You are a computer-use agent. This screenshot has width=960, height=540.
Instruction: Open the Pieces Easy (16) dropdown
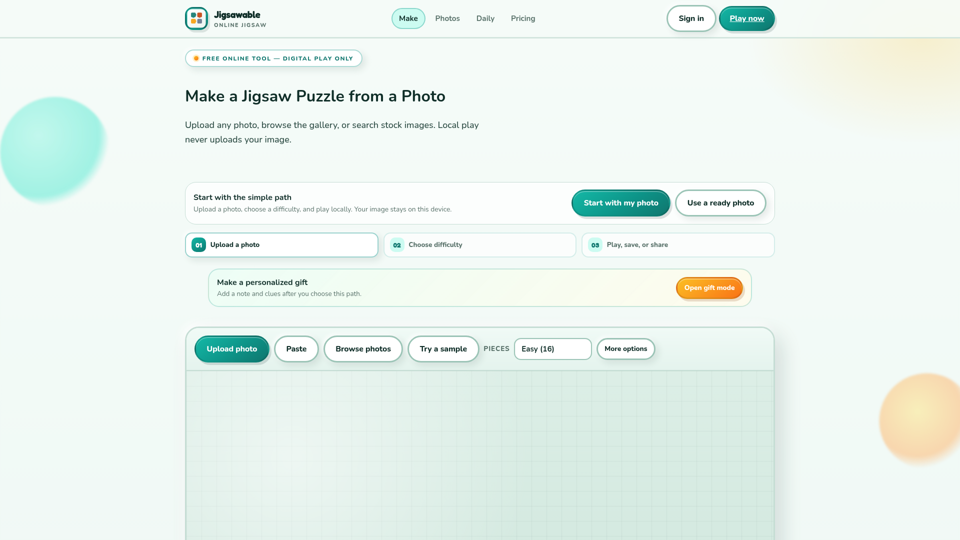tap(553, 349)
